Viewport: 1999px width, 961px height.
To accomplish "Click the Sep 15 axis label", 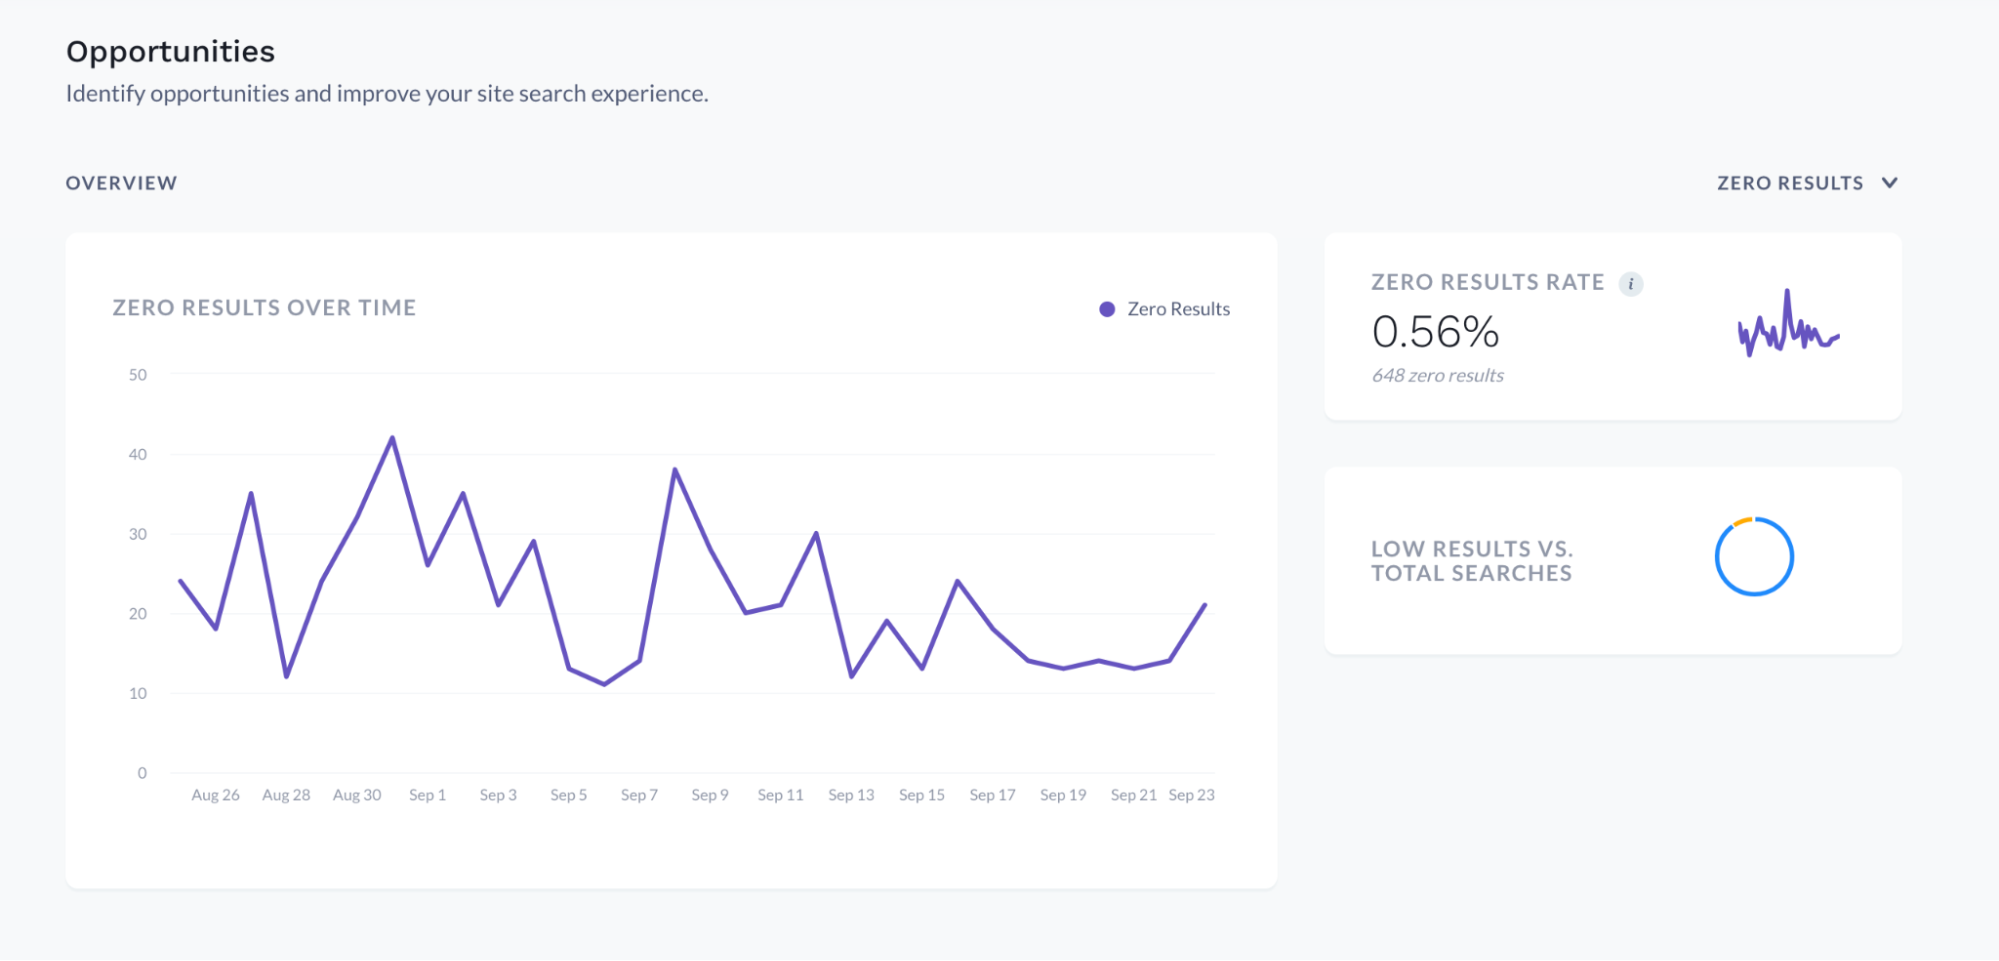I will [x=922, y=795].
